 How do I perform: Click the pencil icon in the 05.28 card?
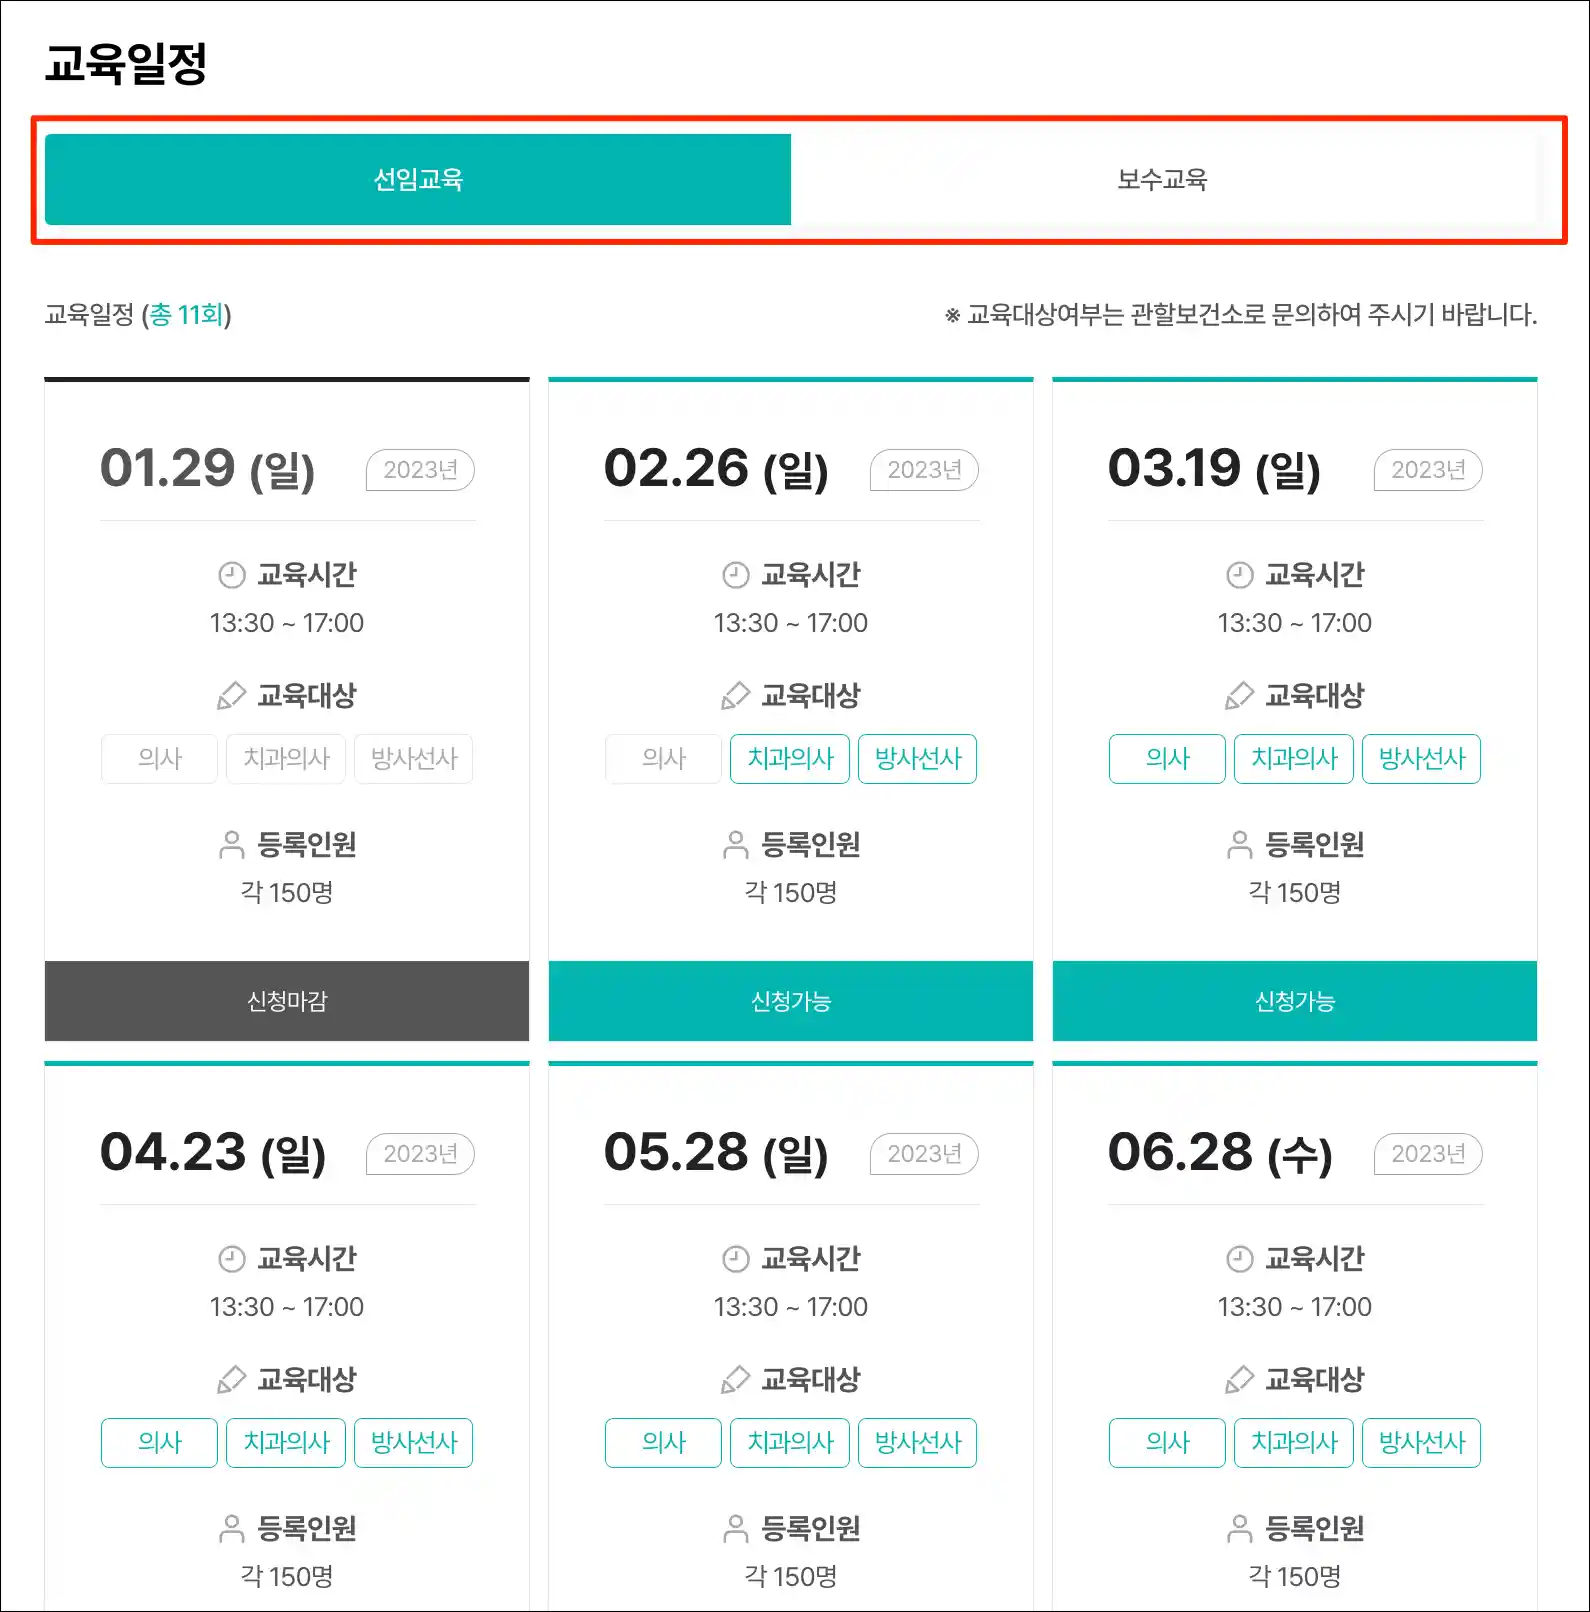[x=736, y=1380]
